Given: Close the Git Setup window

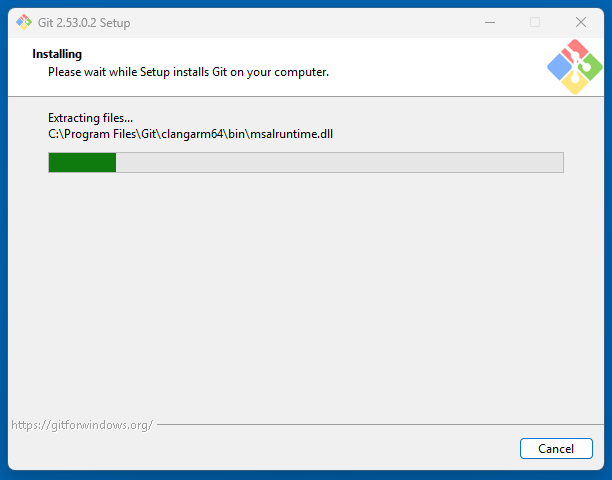Looking at the screenshot, I should 580,22.
